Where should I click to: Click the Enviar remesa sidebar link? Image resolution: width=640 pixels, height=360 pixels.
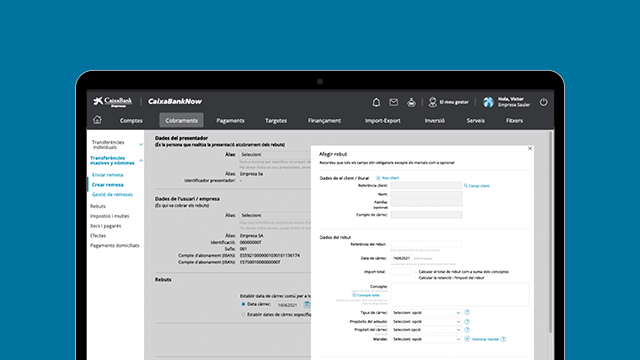107,175
